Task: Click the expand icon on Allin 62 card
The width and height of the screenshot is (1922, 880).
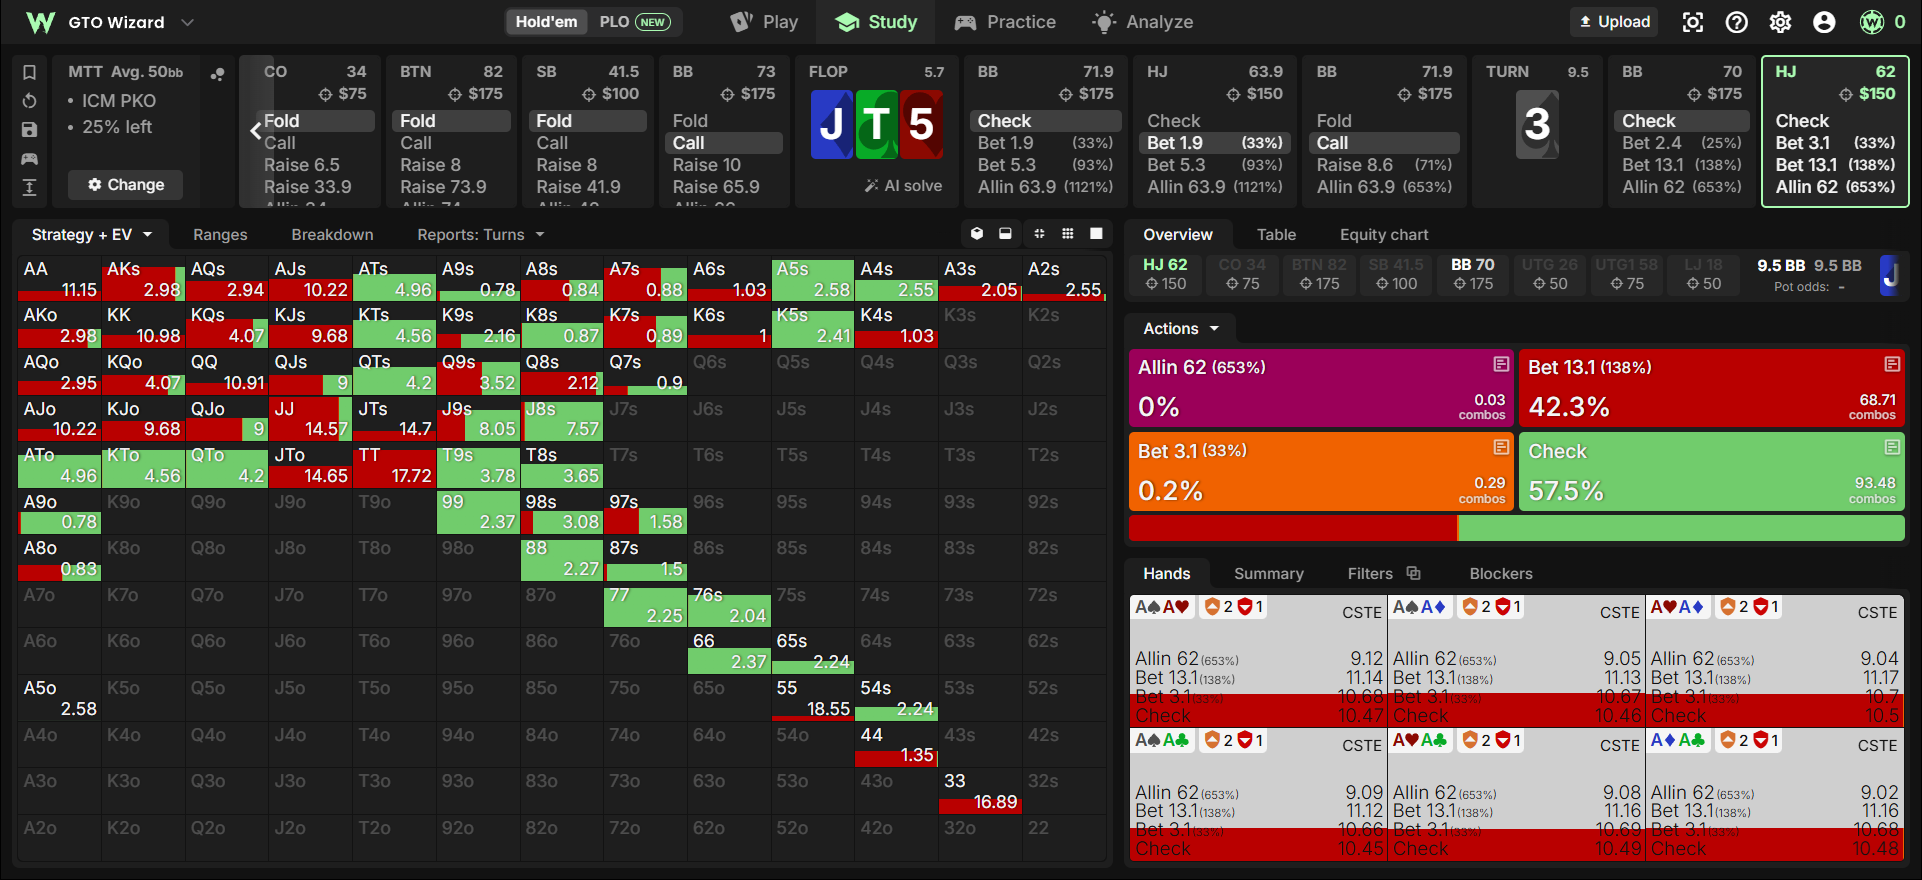Action: pyautogui.click(x=1501, y=364)
